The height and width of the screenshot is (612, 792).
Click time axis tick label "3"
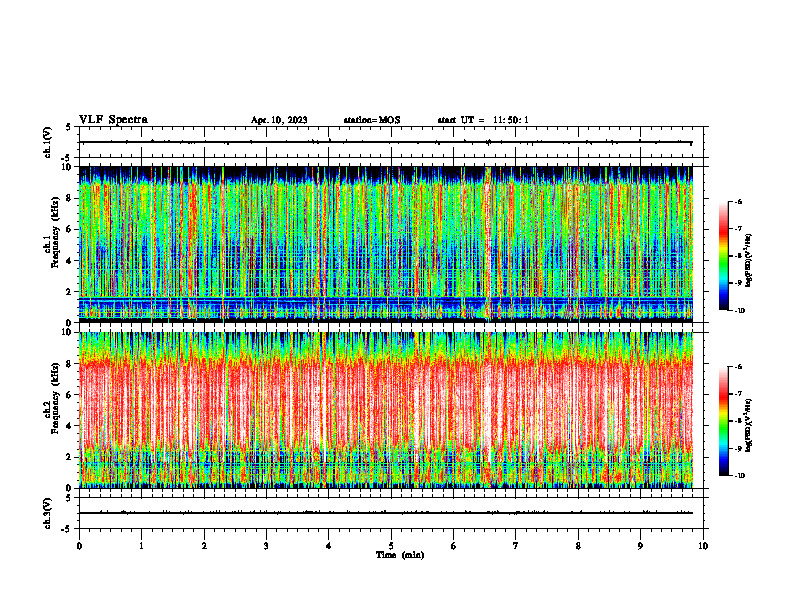click(x=266, y=546)
